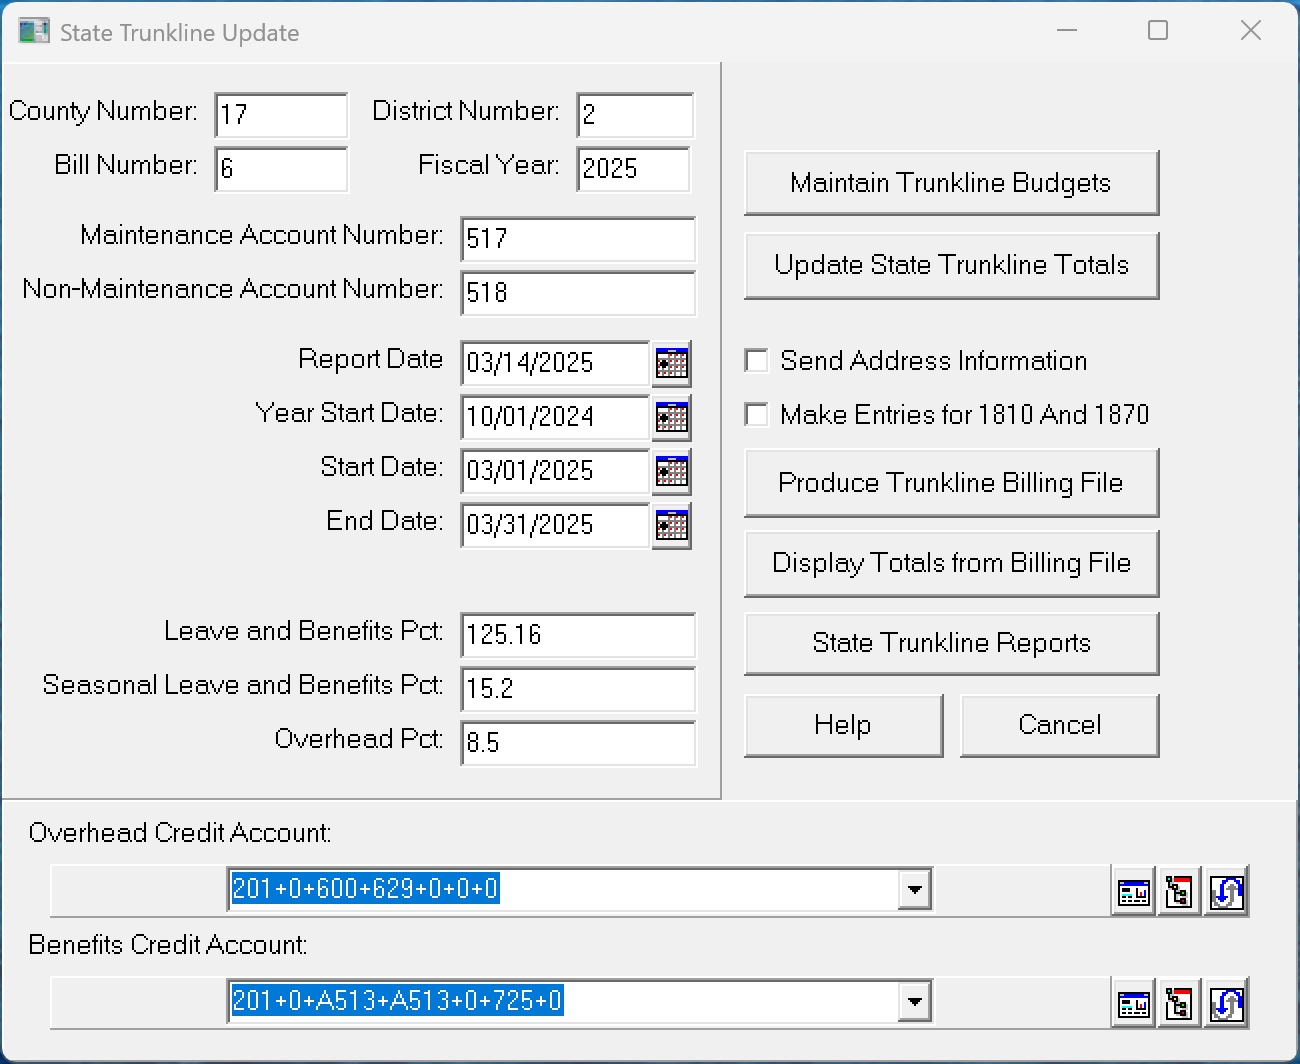1300x1064 pixels.
Task: Click undo icon for Benefits Credit Account
Action: pyautogui.click(x=1226, y=1003)
